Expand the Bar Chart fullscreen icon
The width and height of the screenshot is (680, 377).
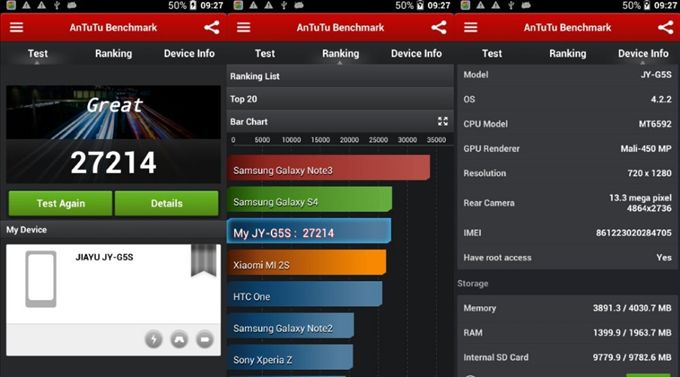pos(443,121)
